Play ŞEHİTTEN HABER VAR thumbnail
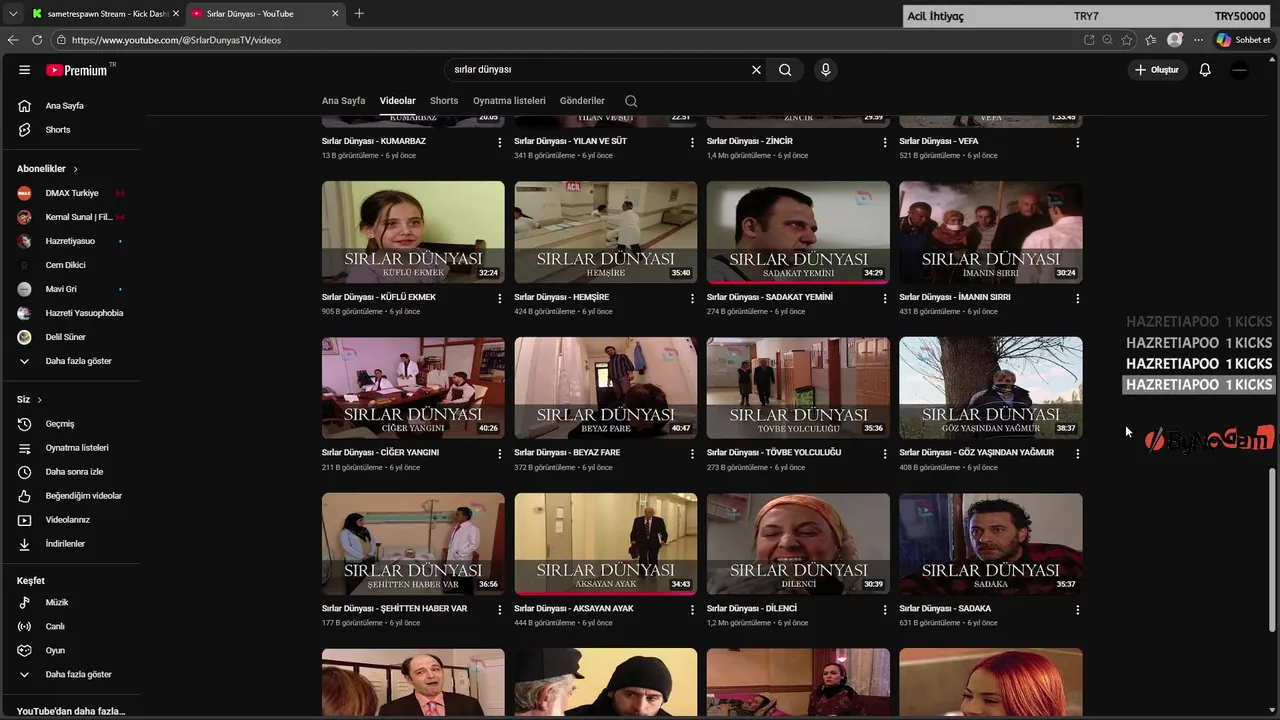The image size is (1280, 720). tap(413, 544)
